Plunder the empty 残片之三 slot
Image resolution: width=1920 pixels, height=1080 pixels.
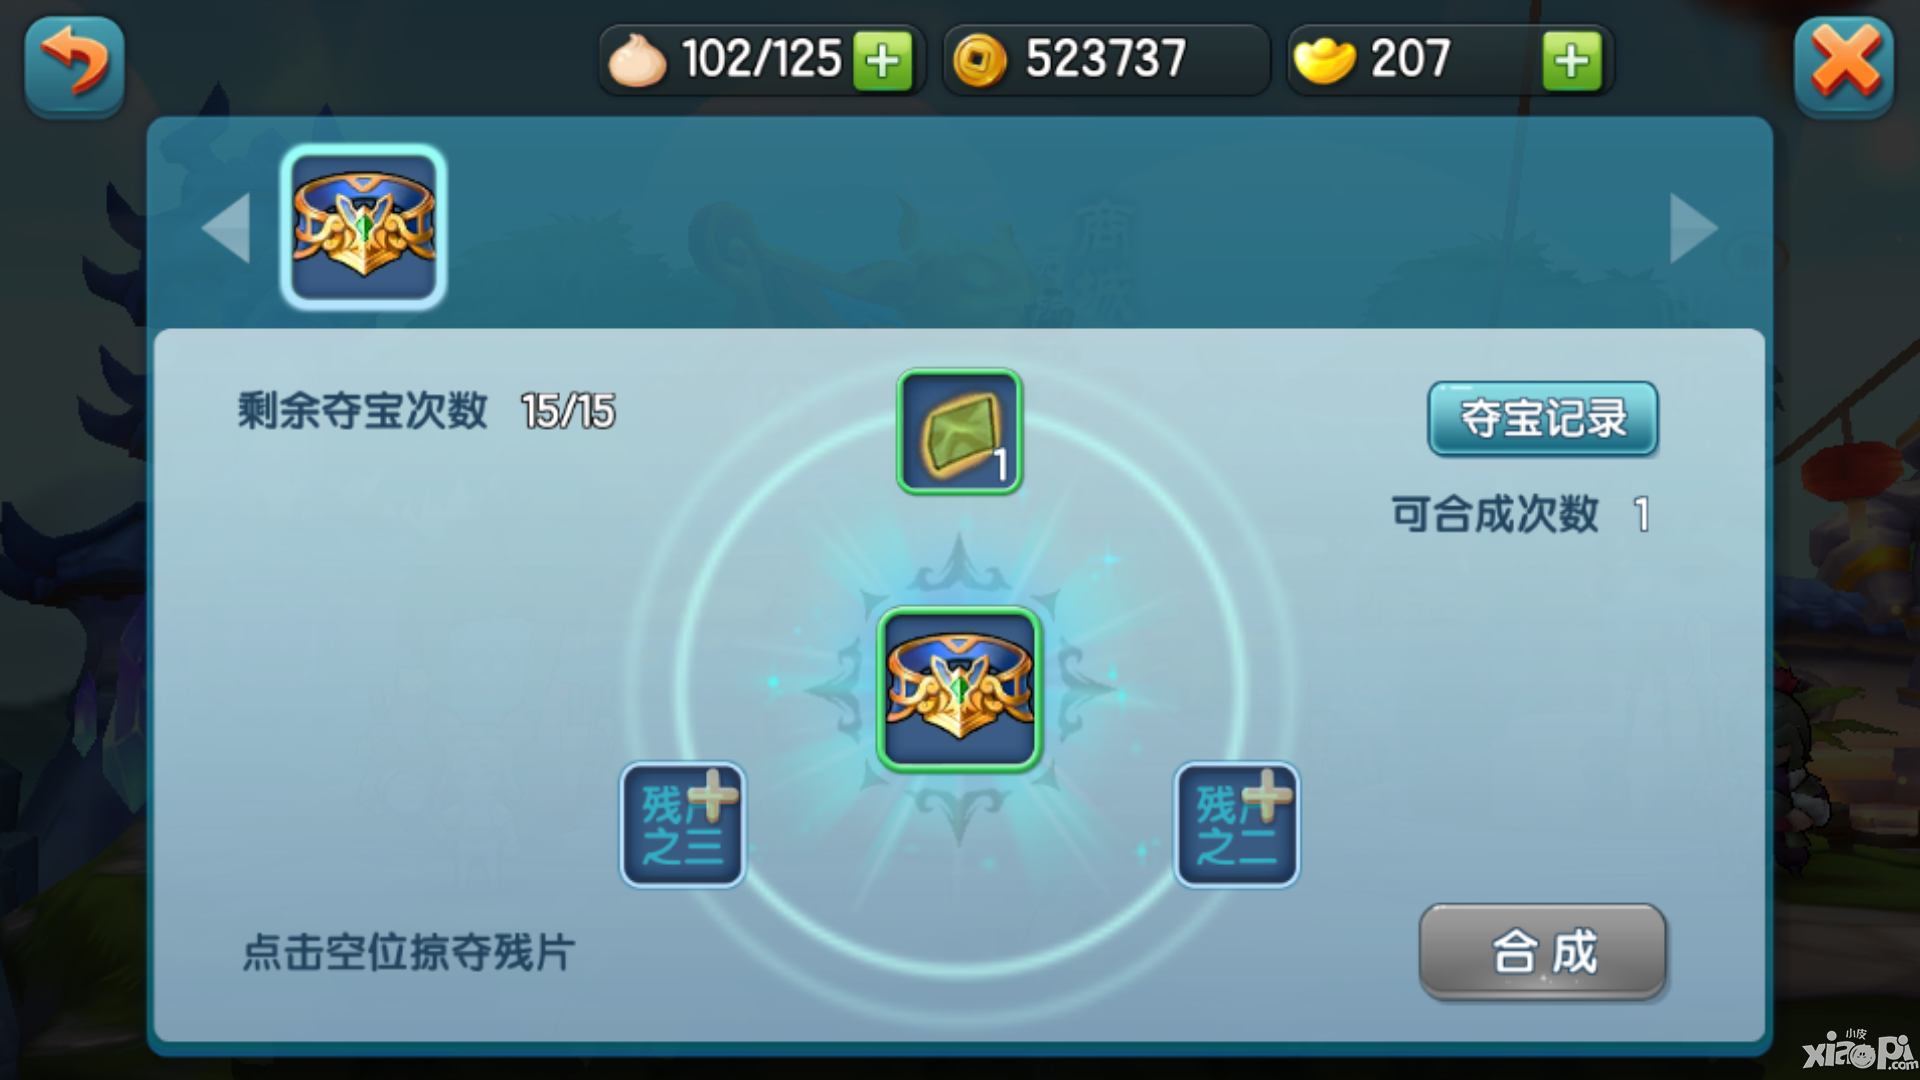coord(683,825)
